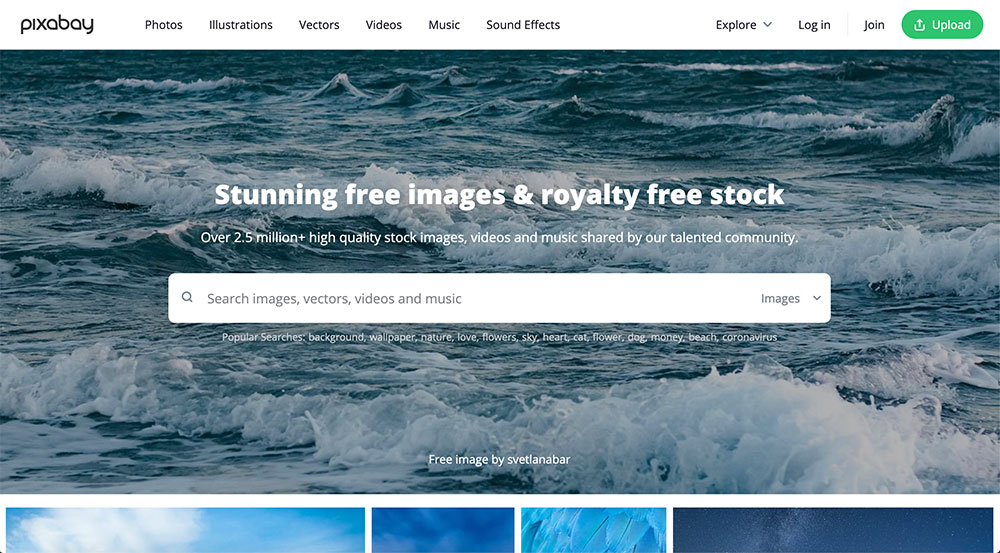Go to Illustrations
The image size is (1000, 553).
240,25
